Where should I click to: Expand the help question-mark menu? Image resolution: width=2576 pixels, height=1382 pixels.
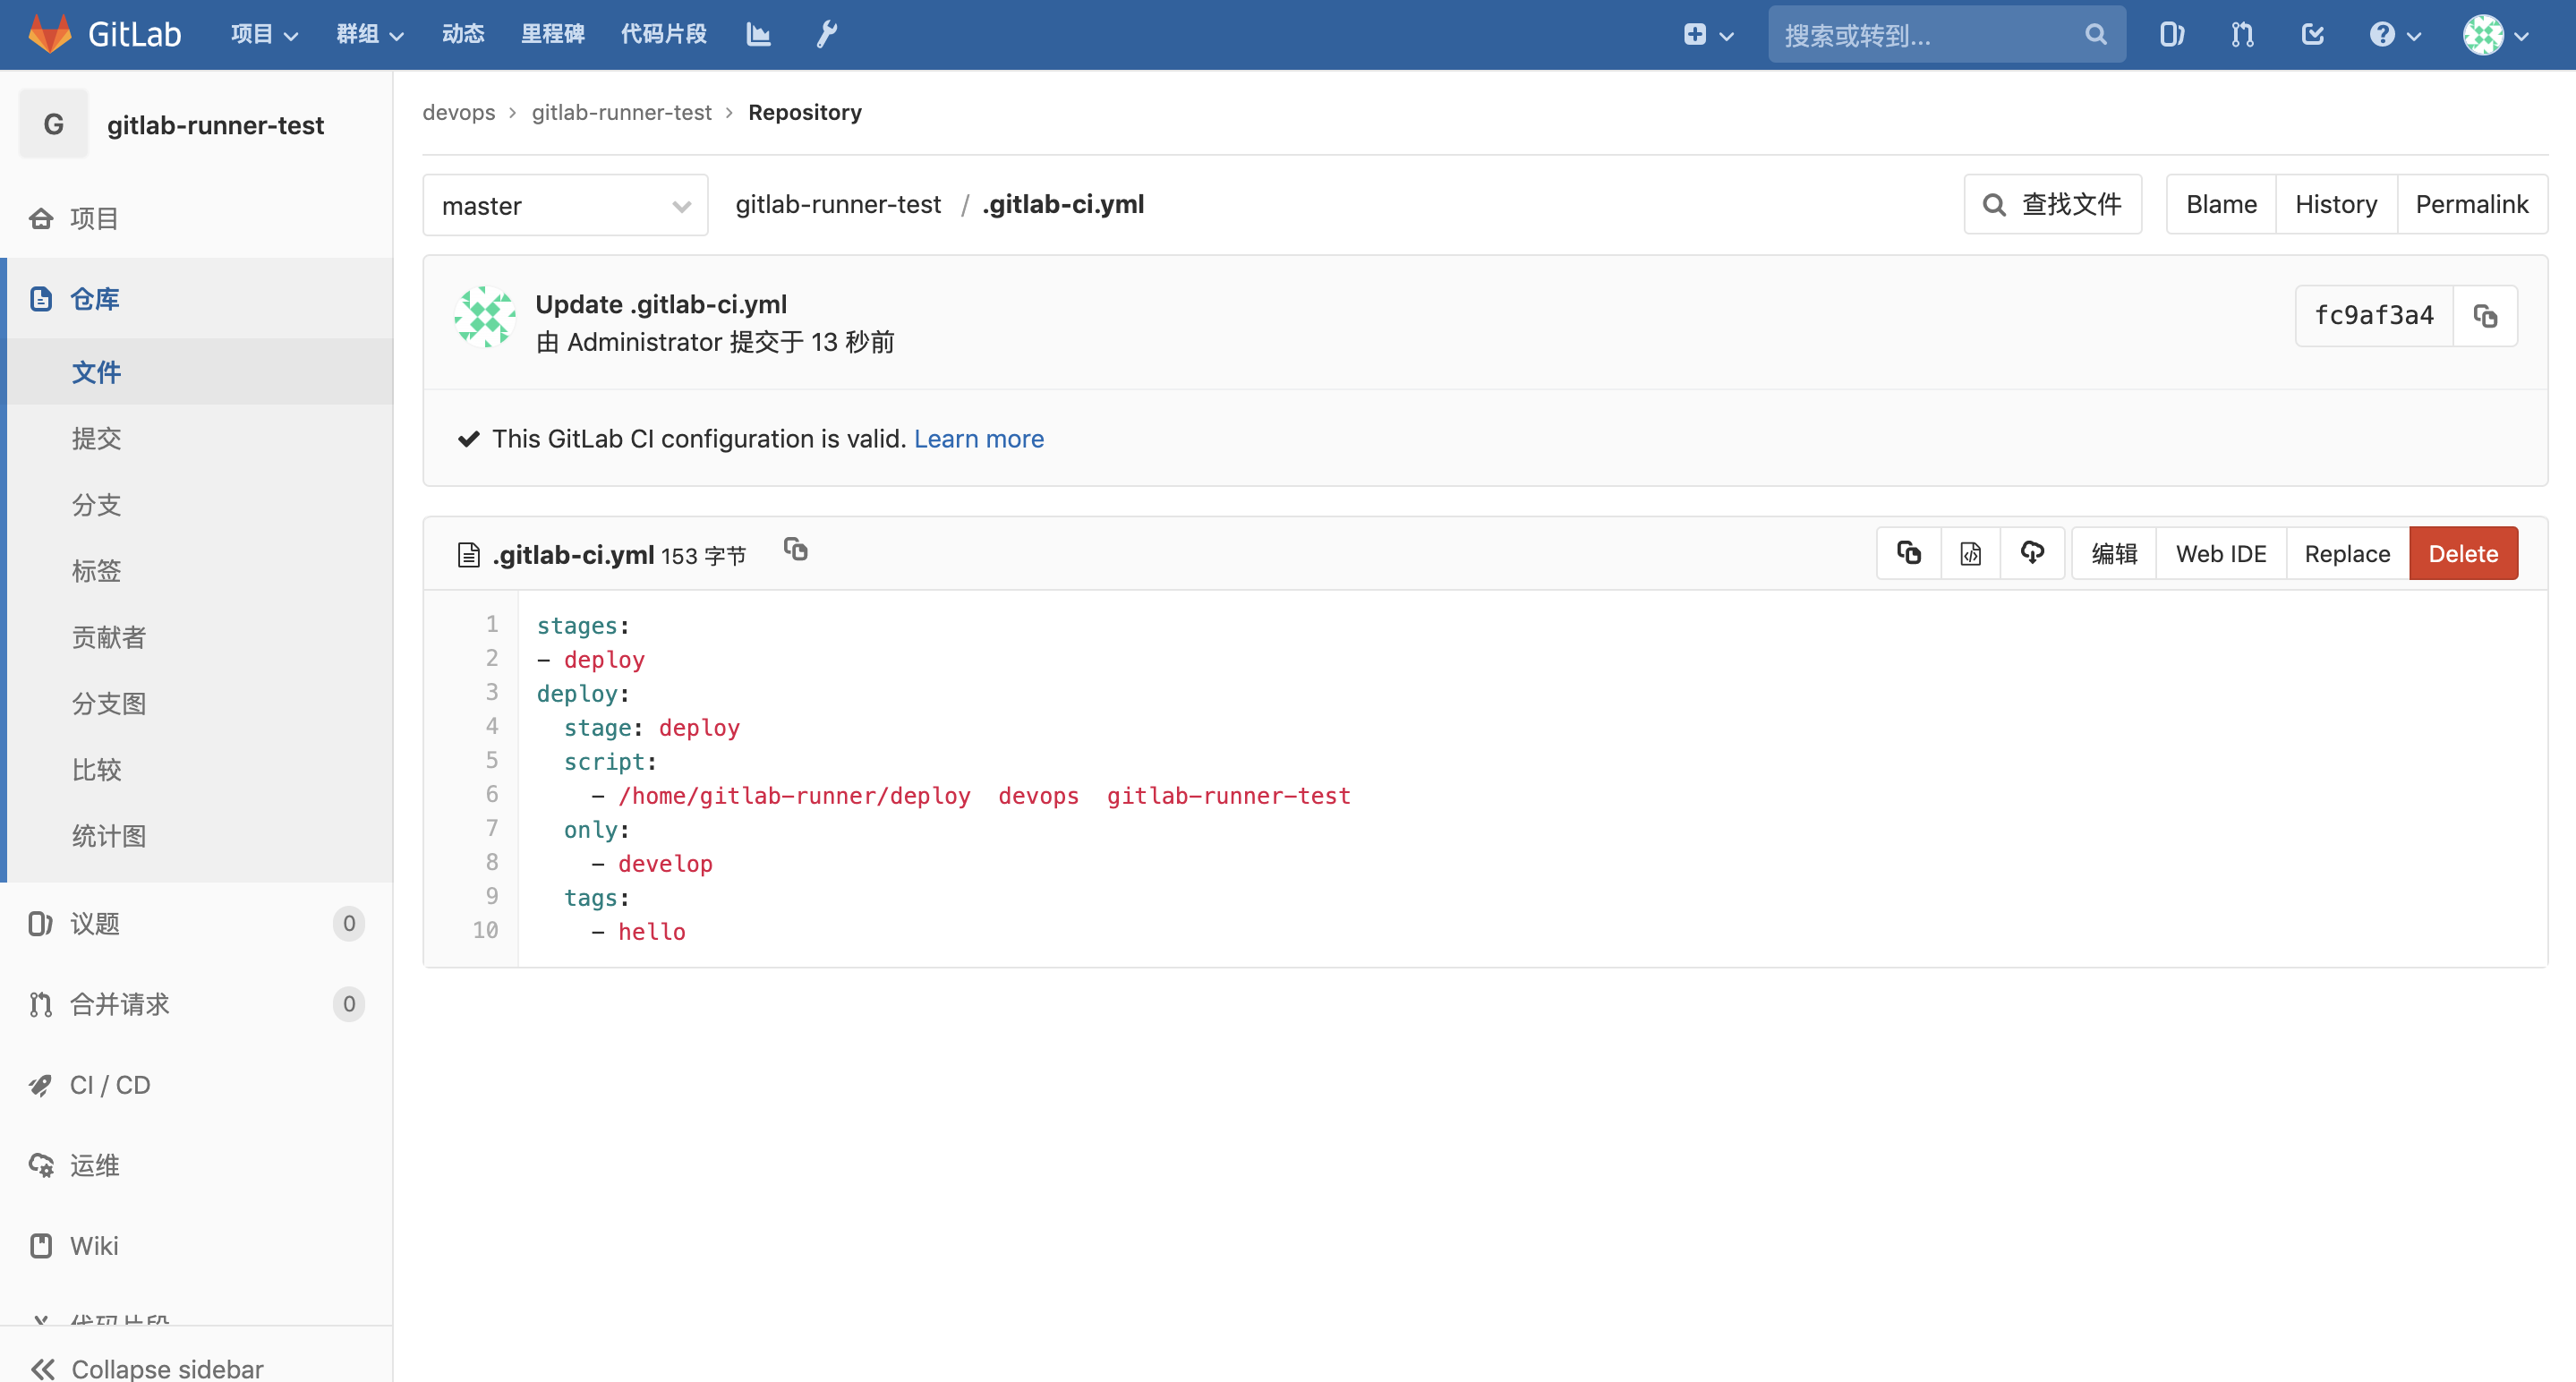2394,34
